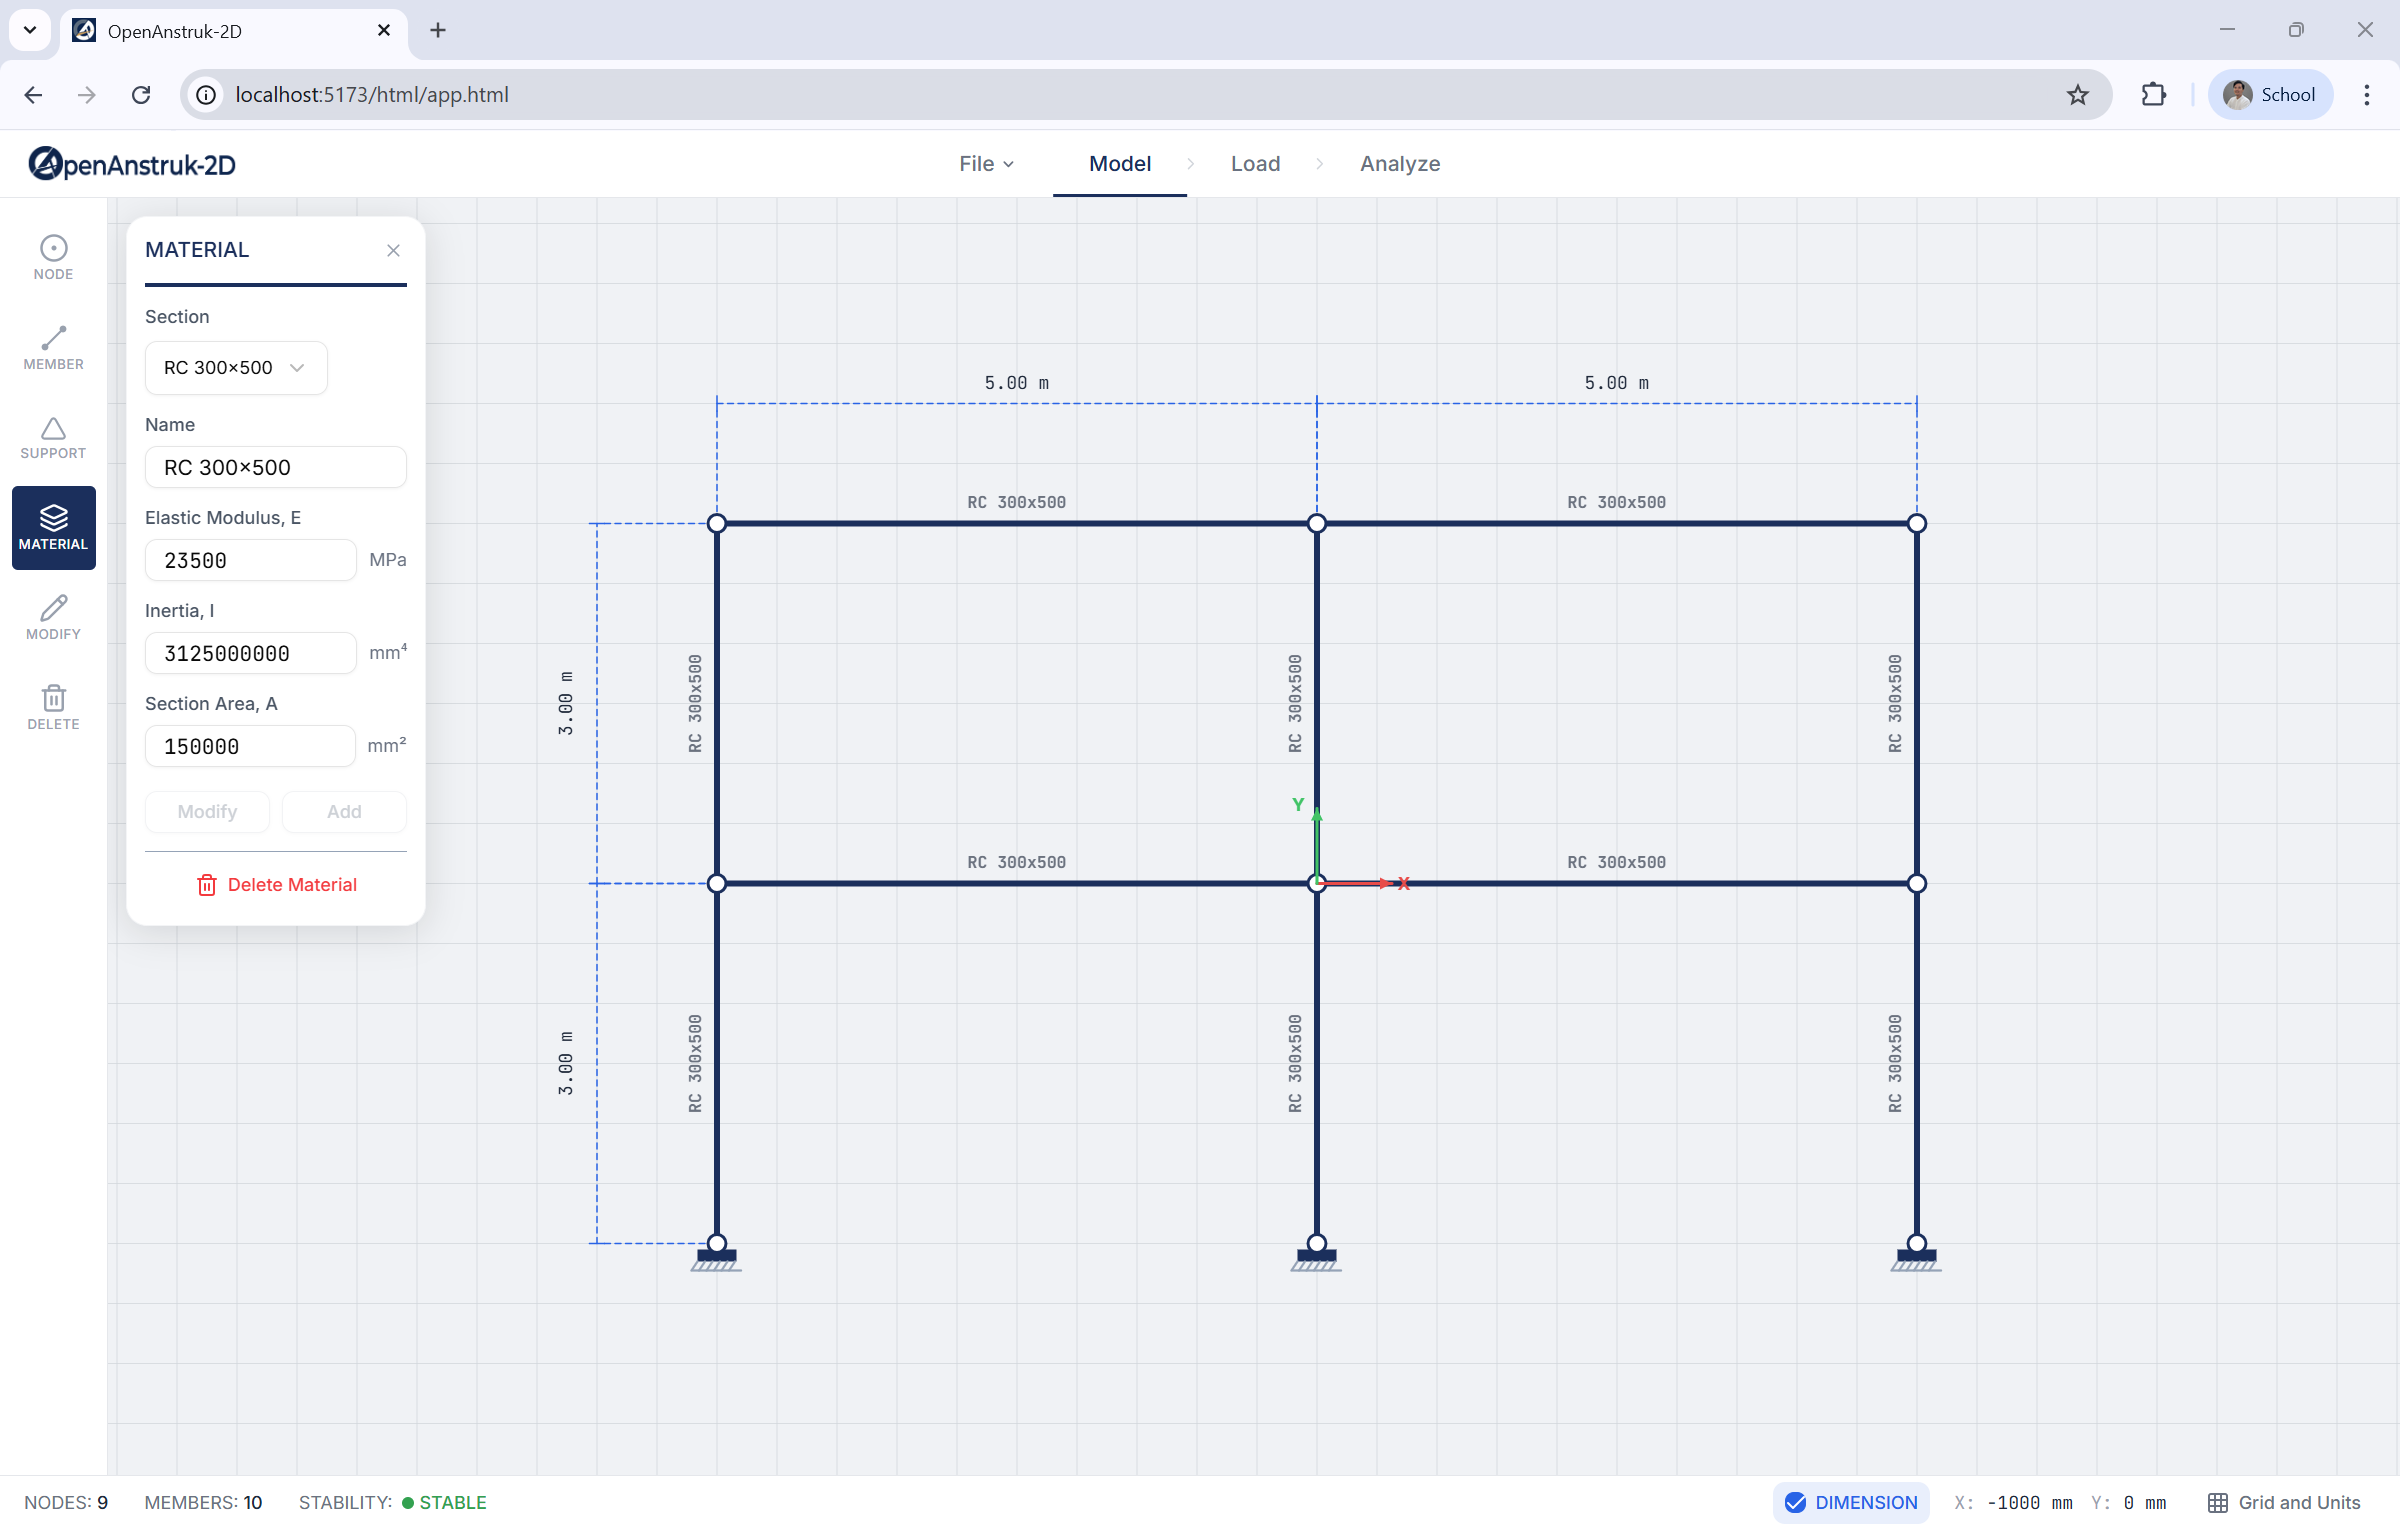The width and height of the screenshot is (2400, 1528).
Task: Click the right mid-level node
Action: click(x=1917, y=883)
